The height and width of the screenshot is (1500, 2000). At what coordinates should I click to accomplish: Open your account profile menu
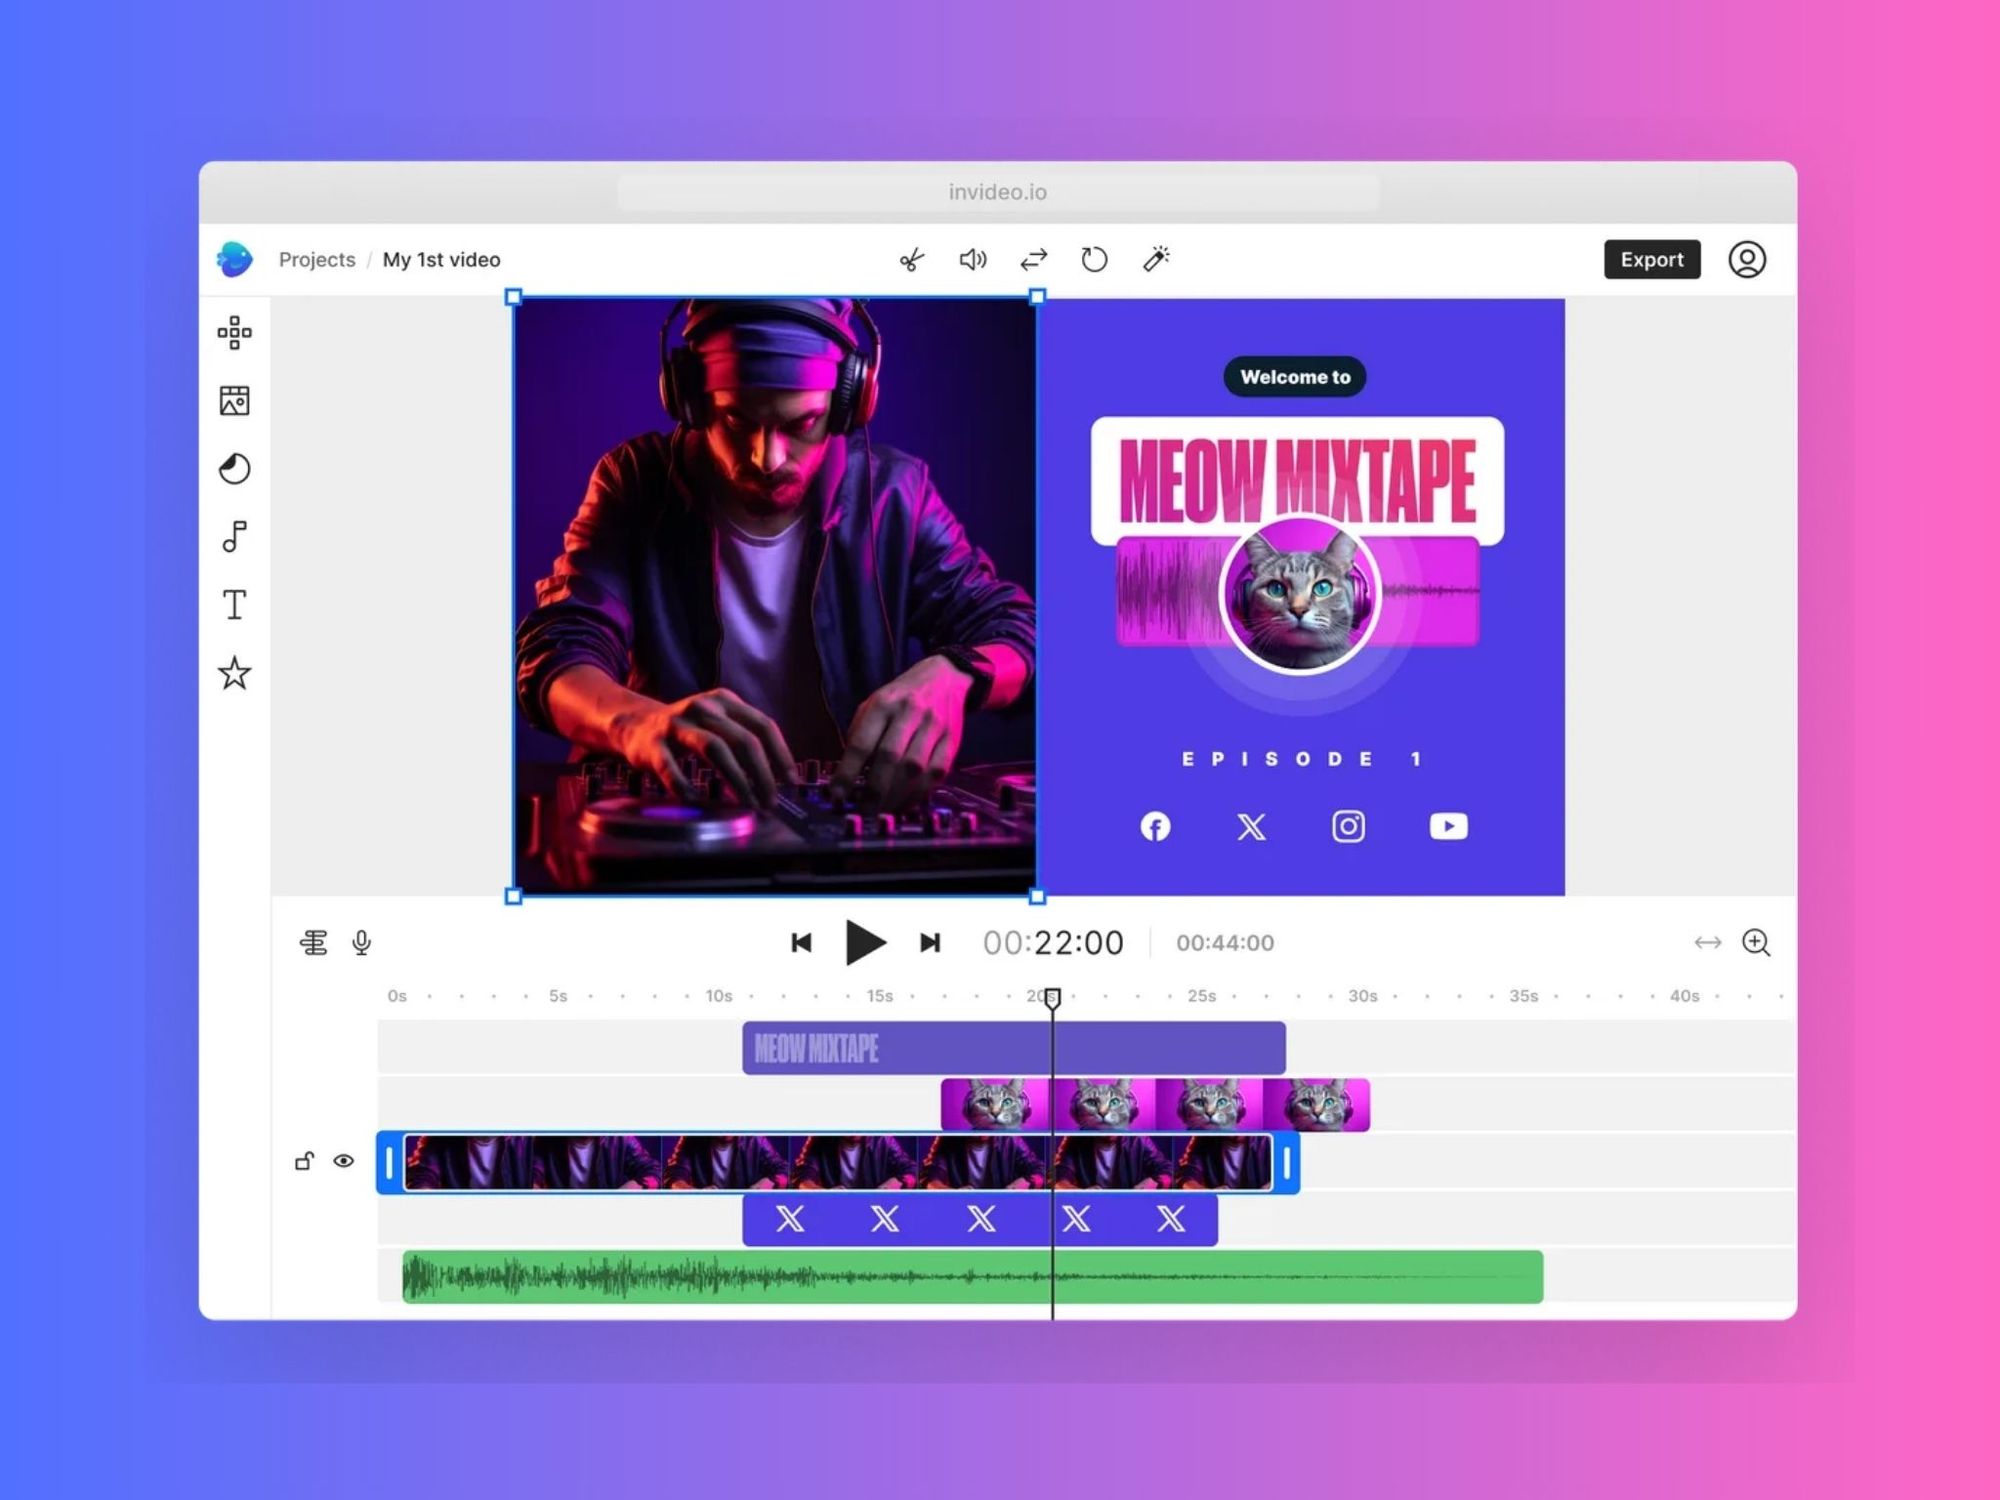coord(1746,259)
